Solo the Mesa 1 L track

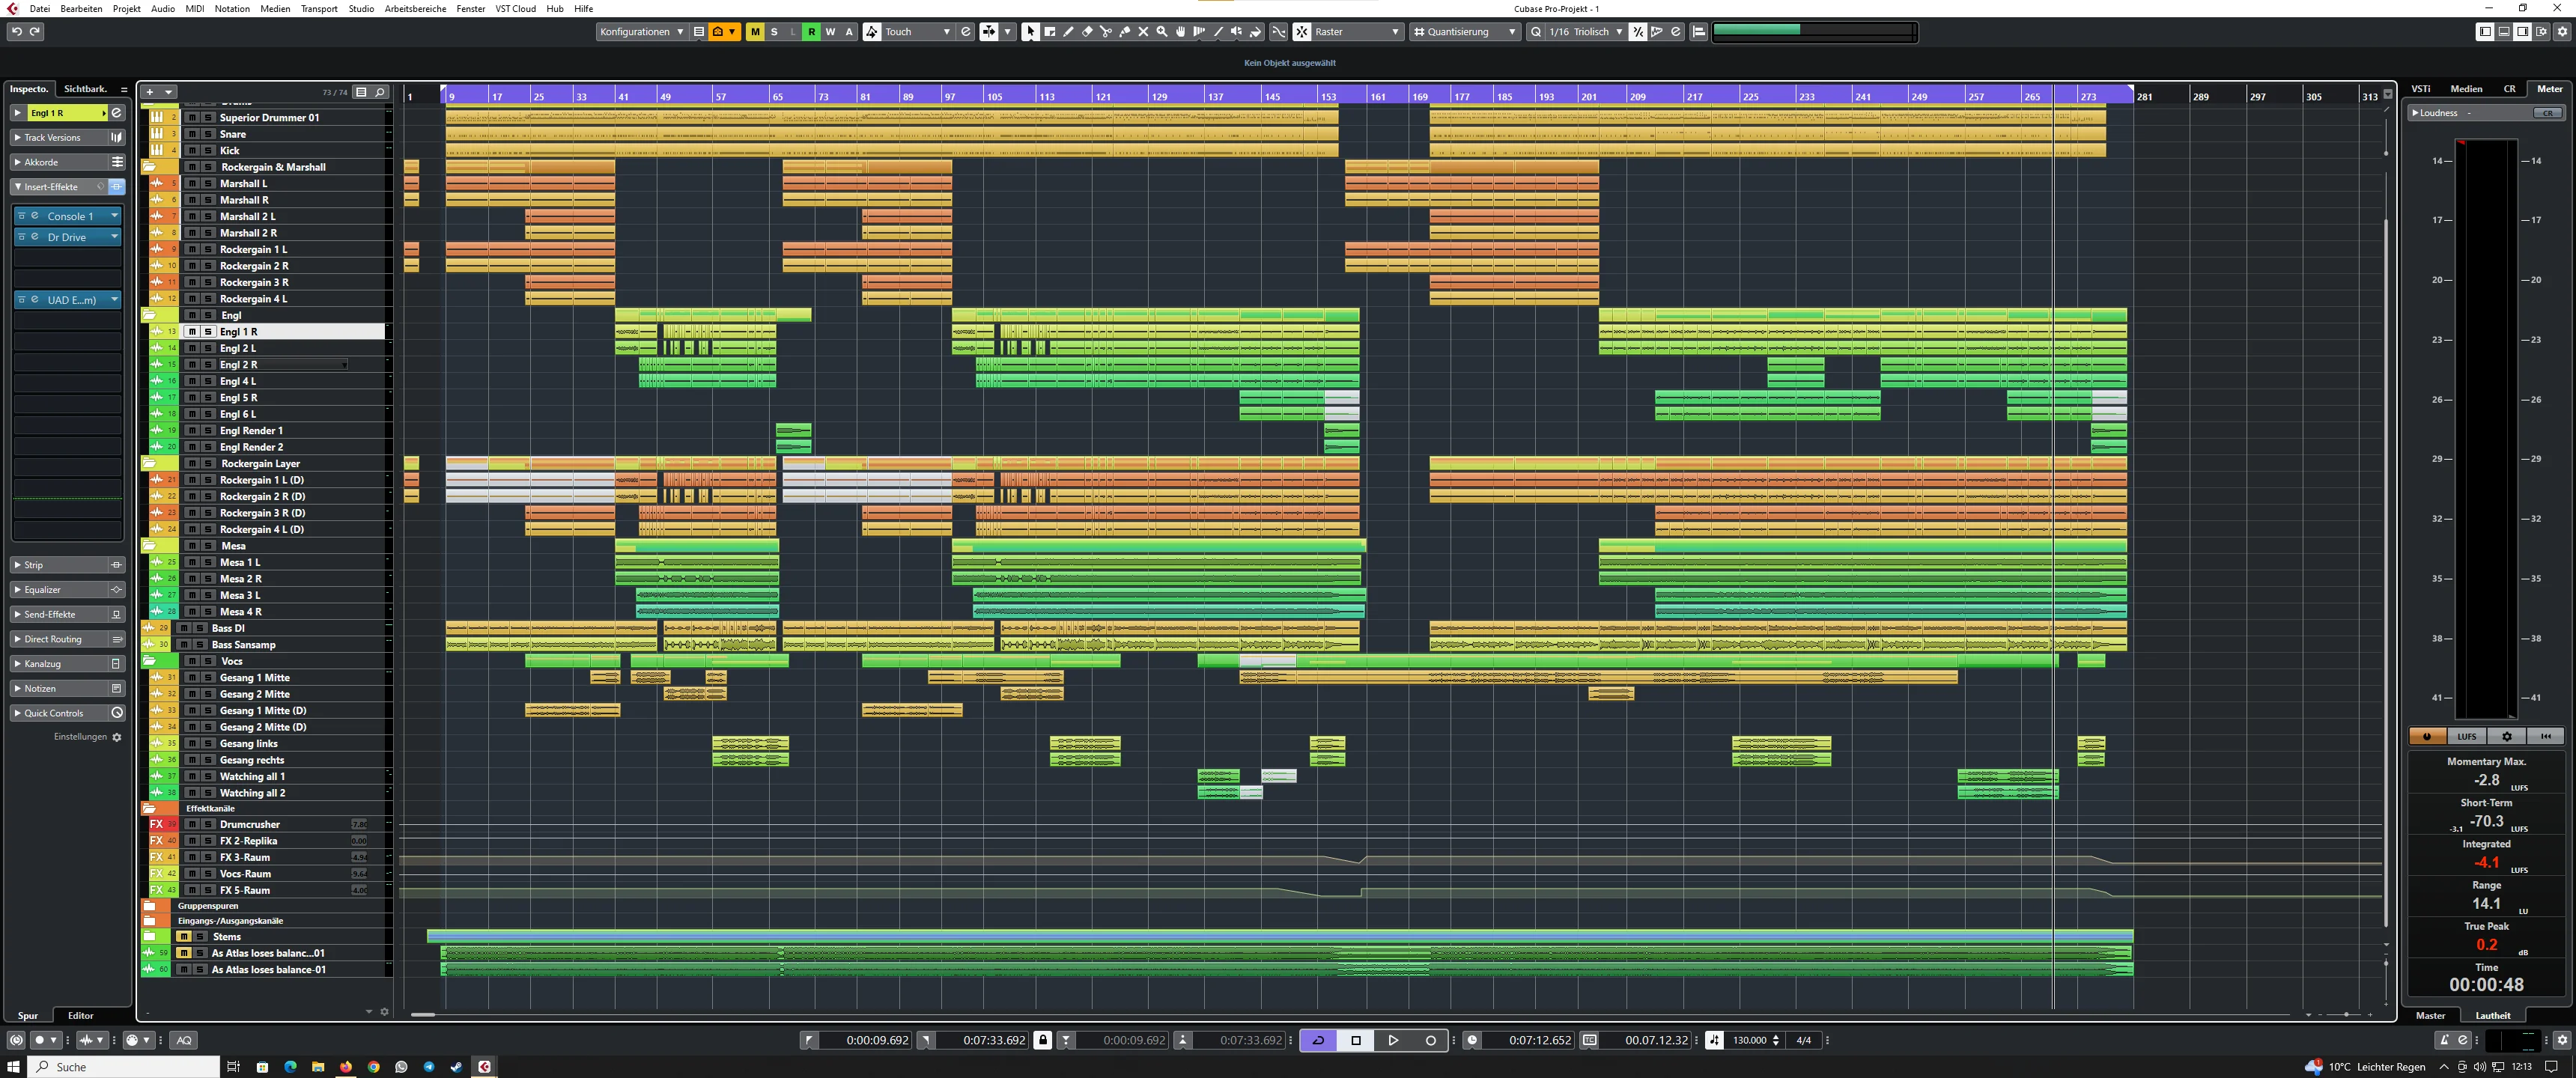pos(208,562)
